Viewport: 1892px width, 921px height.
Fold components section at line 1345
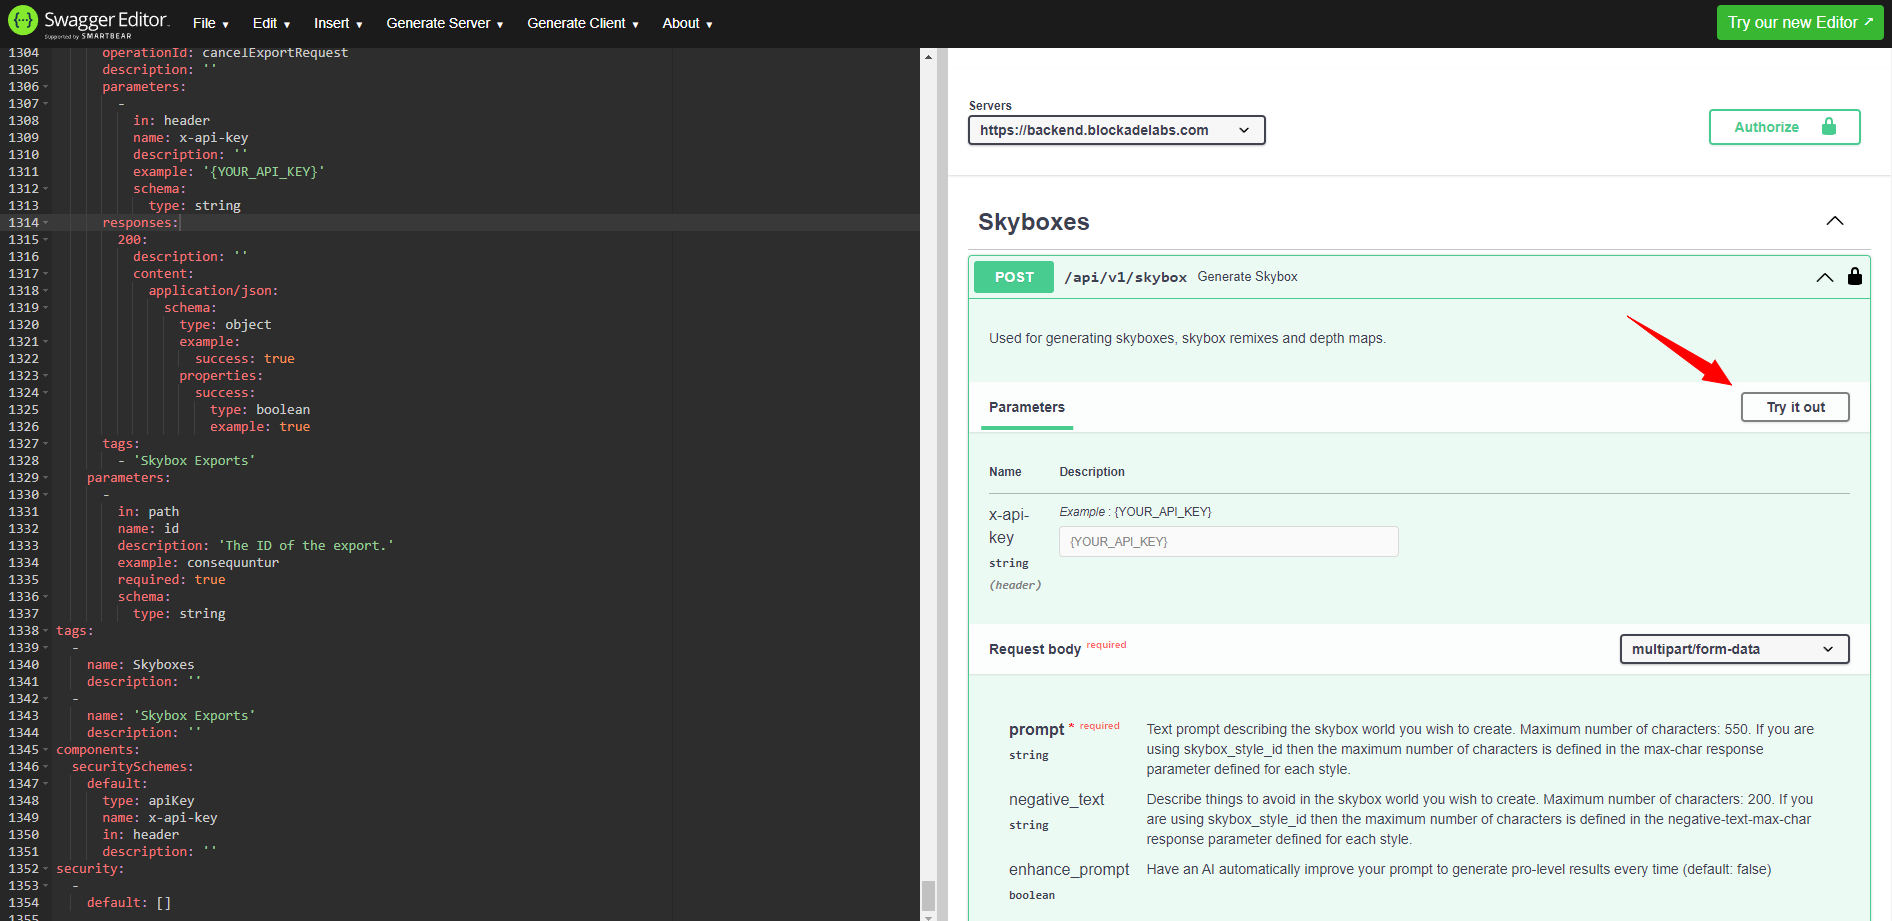[x=46, y=750]
